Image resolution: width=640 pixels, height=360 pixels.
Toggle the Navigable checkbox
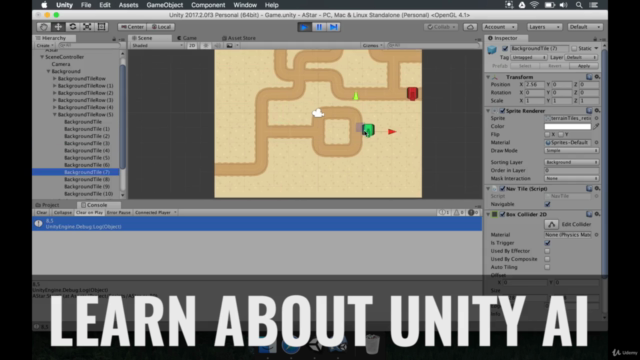tap(547, 204)
